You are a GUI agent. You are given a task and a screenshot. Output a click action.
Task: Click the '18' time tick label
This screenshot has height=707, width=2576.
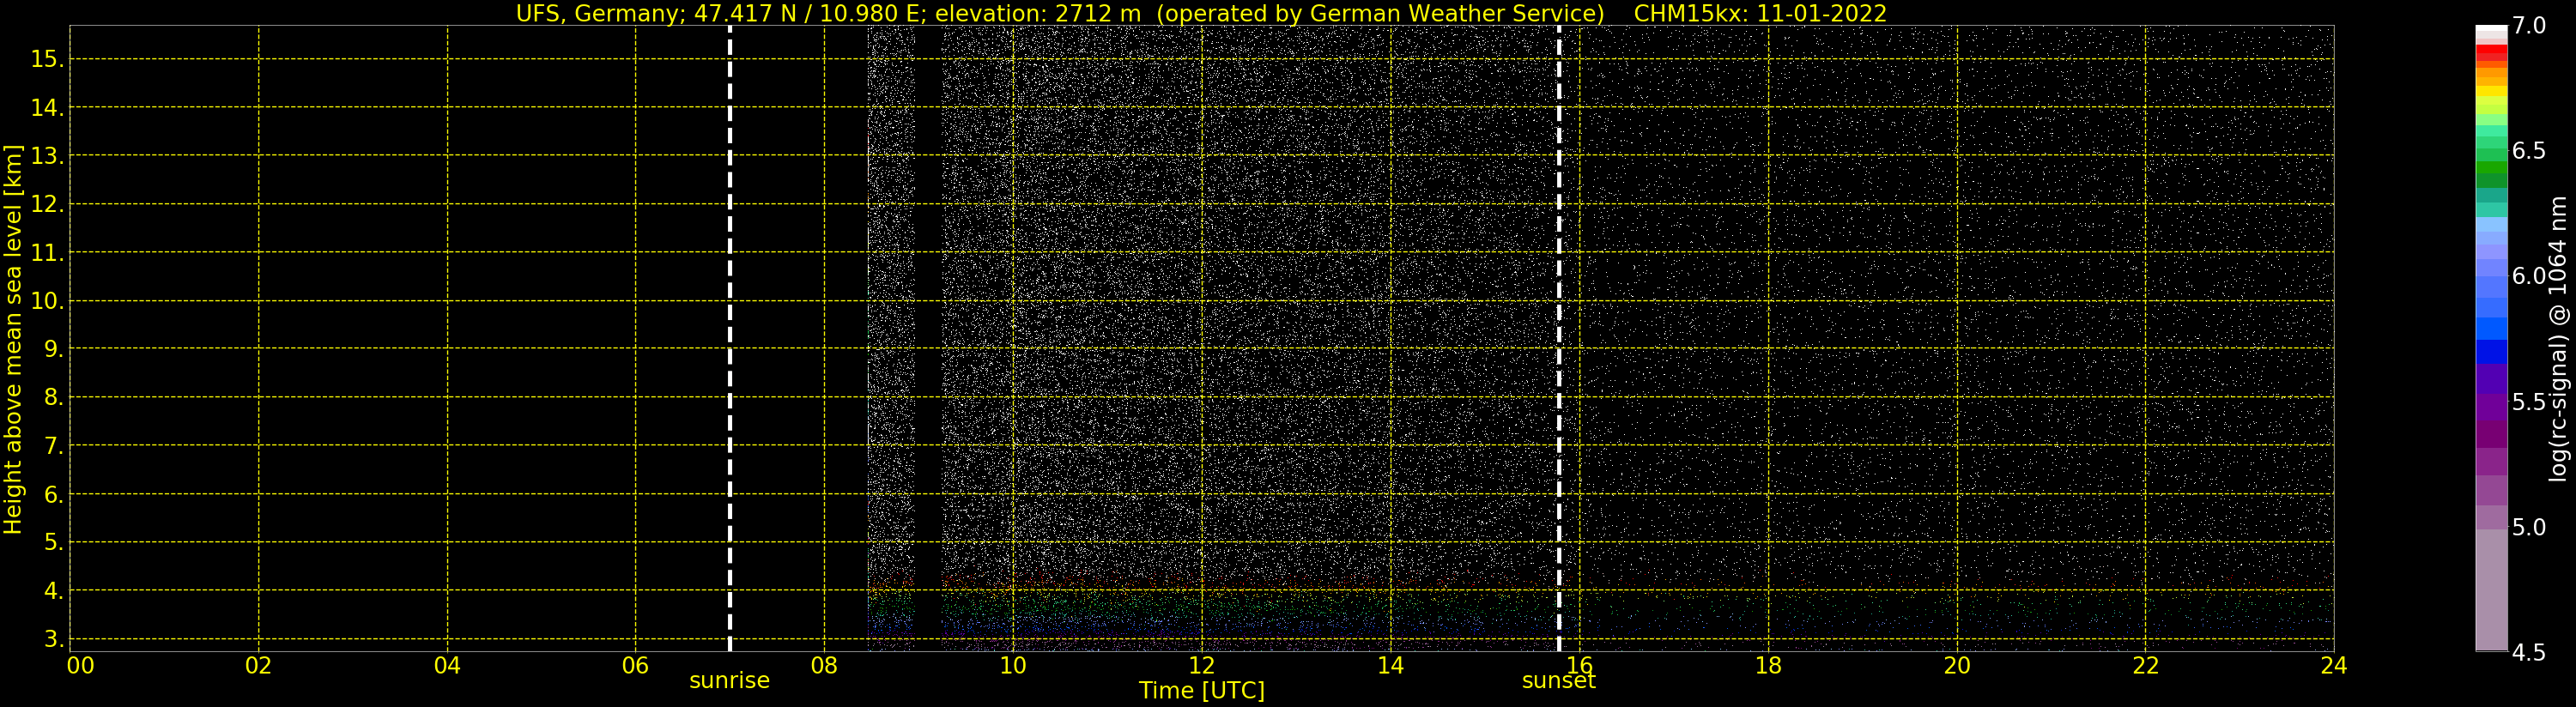1768,665
